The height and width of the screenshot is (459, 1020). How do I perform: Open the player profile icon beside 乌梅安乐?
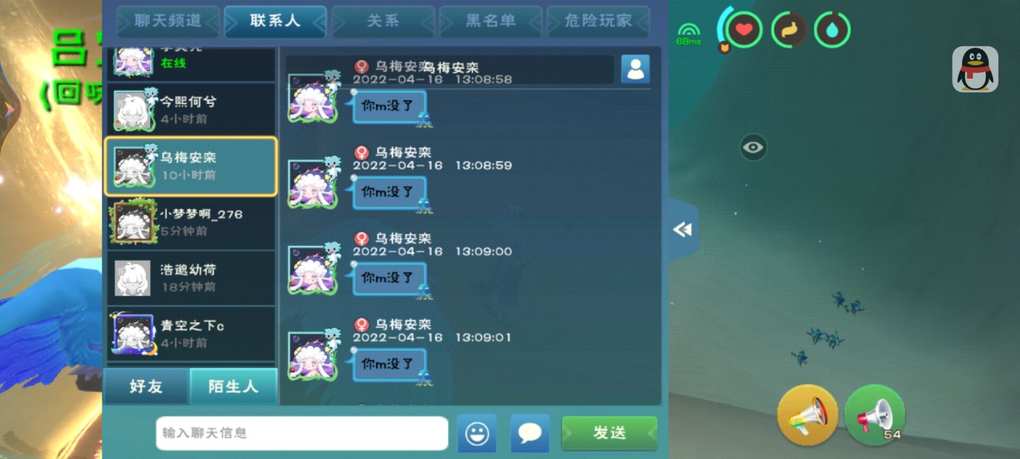(635, 69)
